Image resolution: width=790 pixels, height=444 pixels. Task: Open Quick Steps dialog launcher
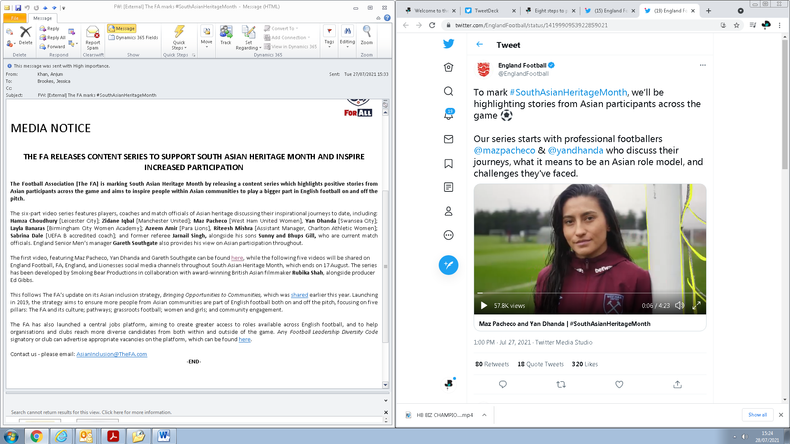[193, 55]
